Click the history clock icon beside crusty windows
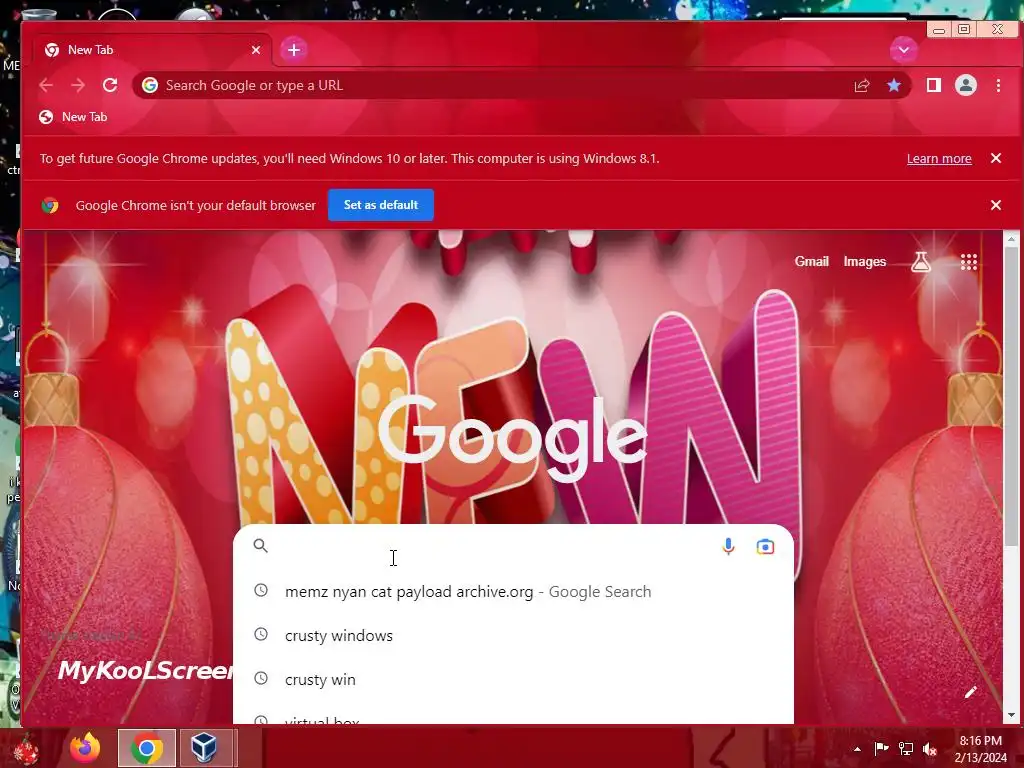The height and width of the screenshot is (768, 1024). point(261,634)
